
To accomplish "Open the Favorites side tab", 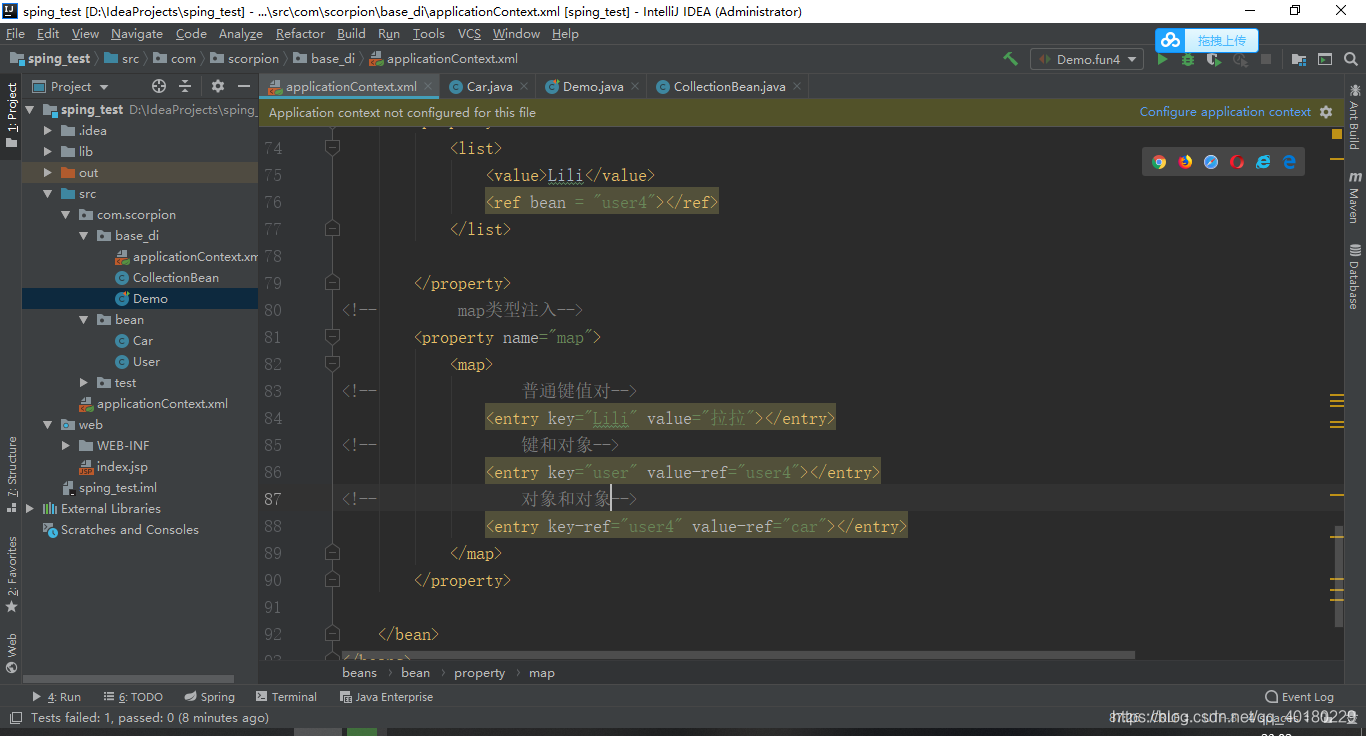I will (x=12, y=574).
